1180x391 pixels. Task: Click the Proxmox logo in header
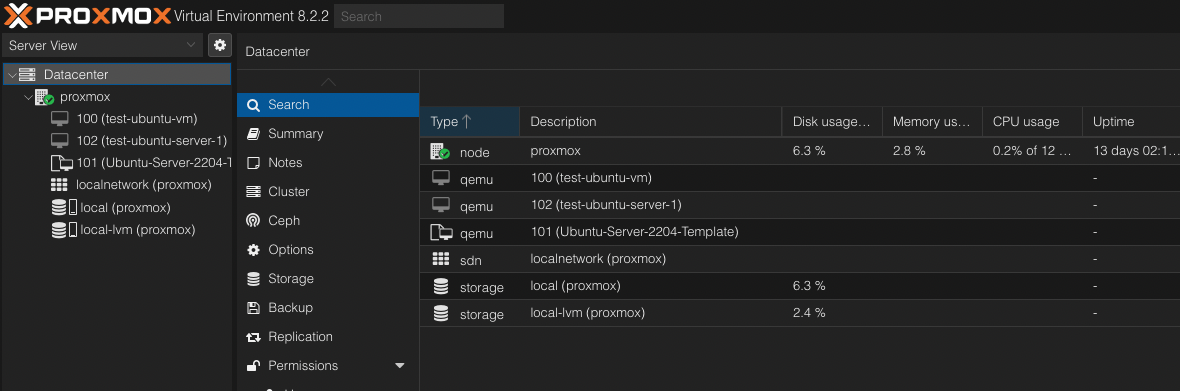point(87,16)
